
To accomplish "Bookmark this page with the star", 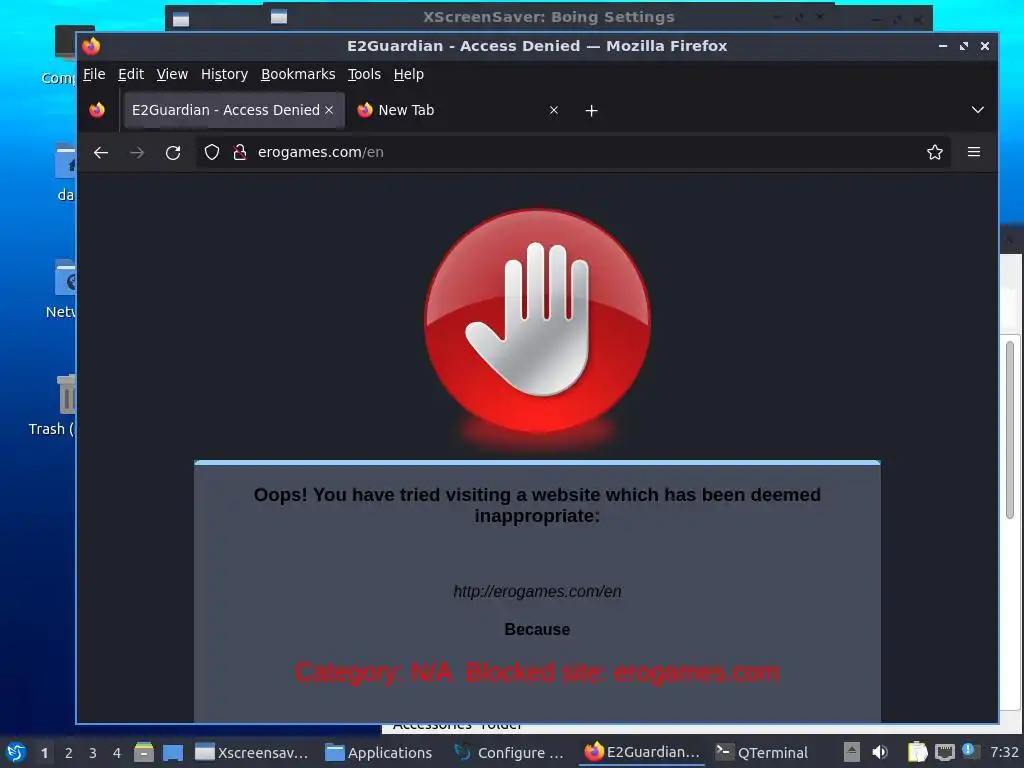I will point(935,152).
